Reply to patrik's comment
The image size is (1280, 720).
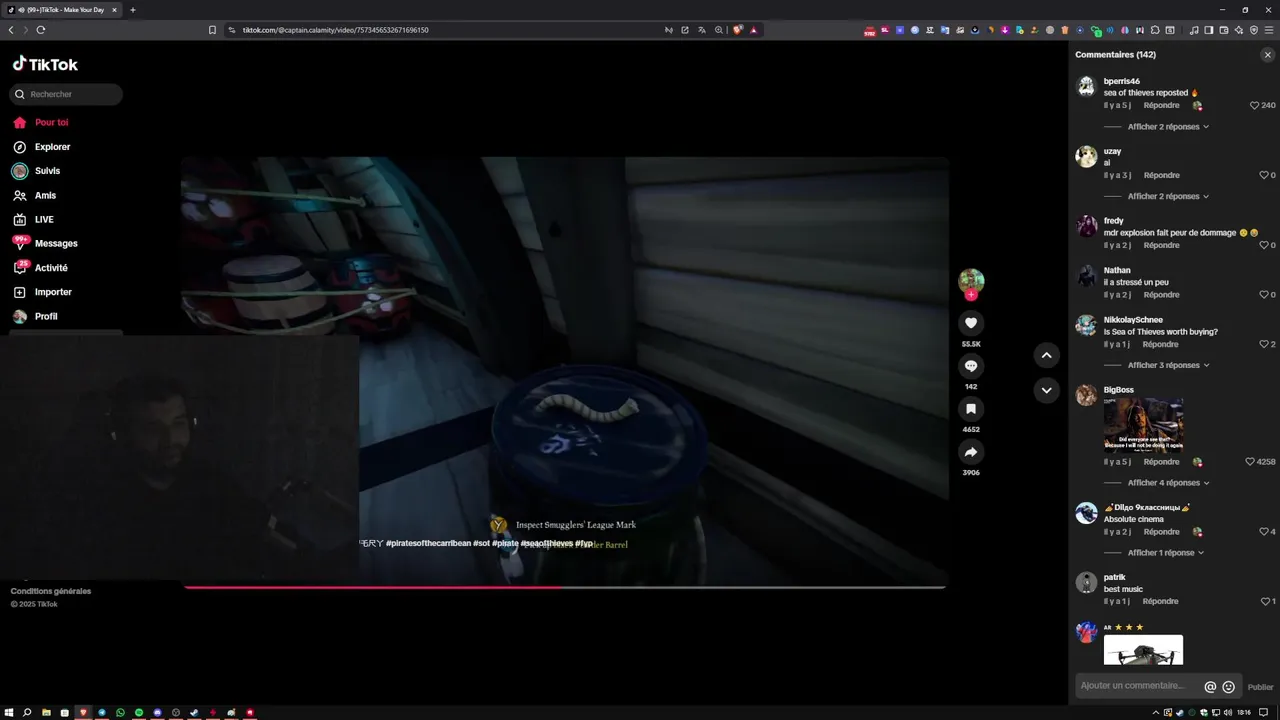pos(1160,601)
